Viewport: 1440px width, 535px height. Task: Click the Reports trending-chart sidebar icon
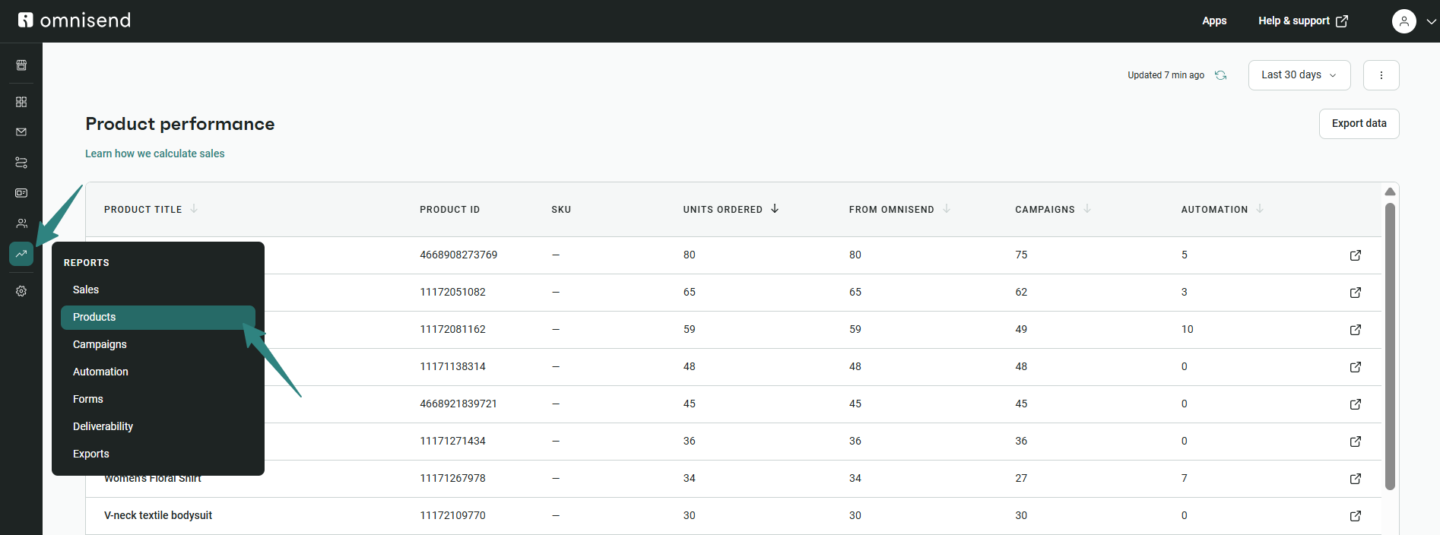pos(21,254)
